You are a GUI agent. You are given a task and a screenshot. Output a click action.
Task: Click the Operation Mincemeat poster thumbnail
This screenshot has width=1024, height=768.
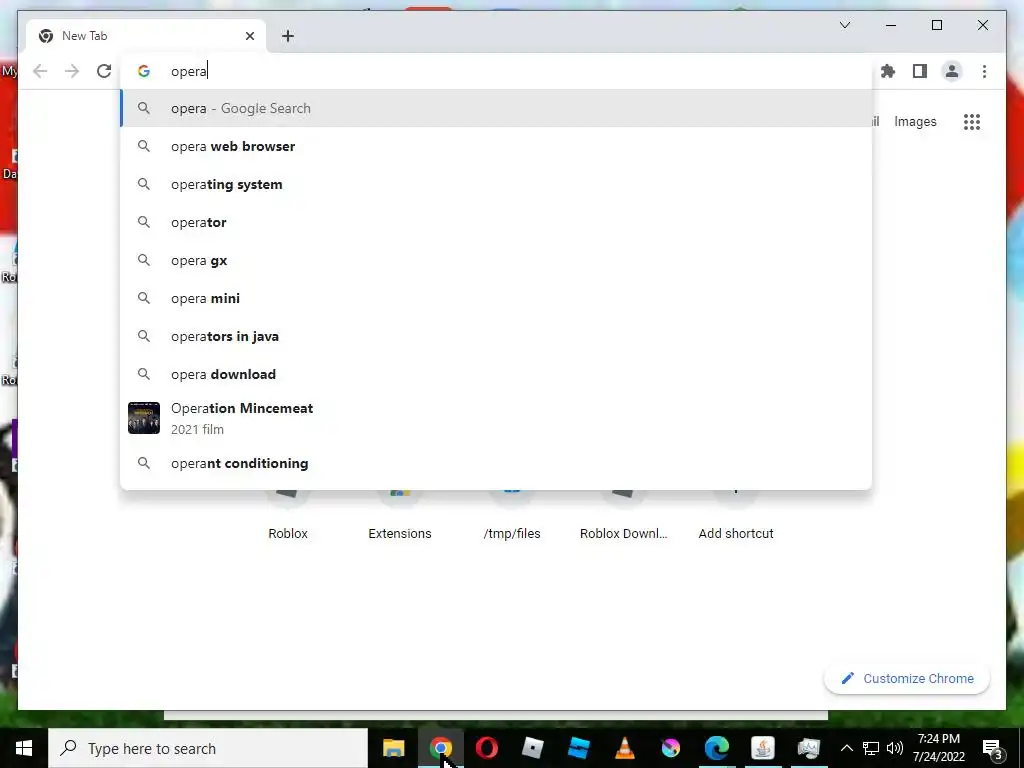[144, 418]
